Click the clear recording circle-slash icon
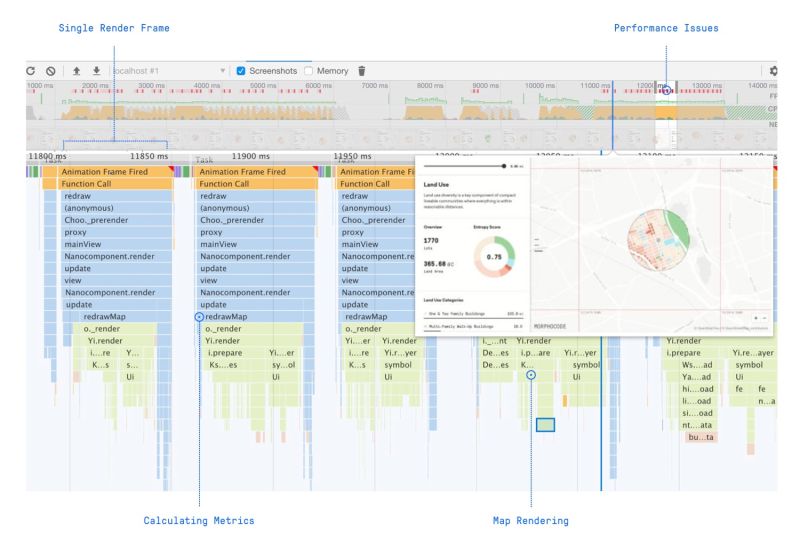800x547 pixels. (51, 71)
